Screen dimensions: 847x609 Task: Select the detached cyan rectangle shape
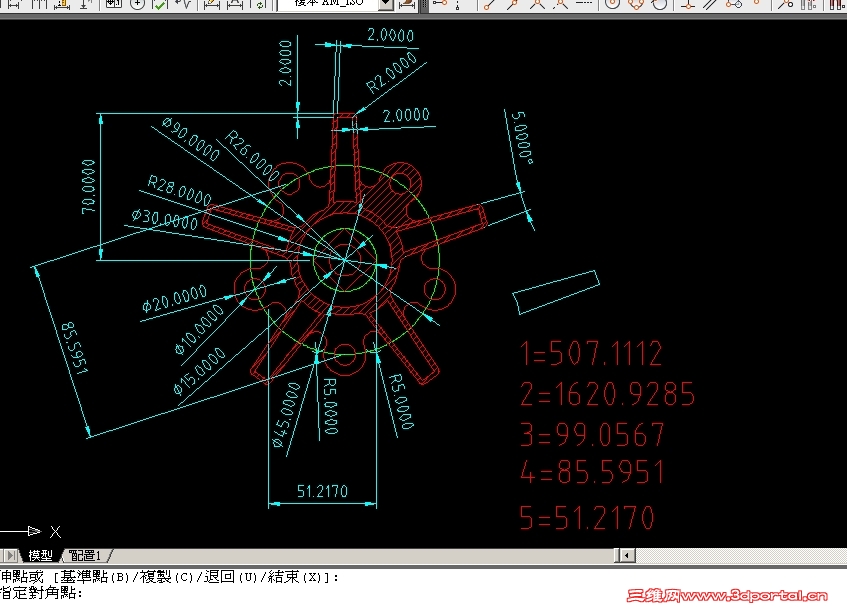pyautogui.click(x=556, y=292)
